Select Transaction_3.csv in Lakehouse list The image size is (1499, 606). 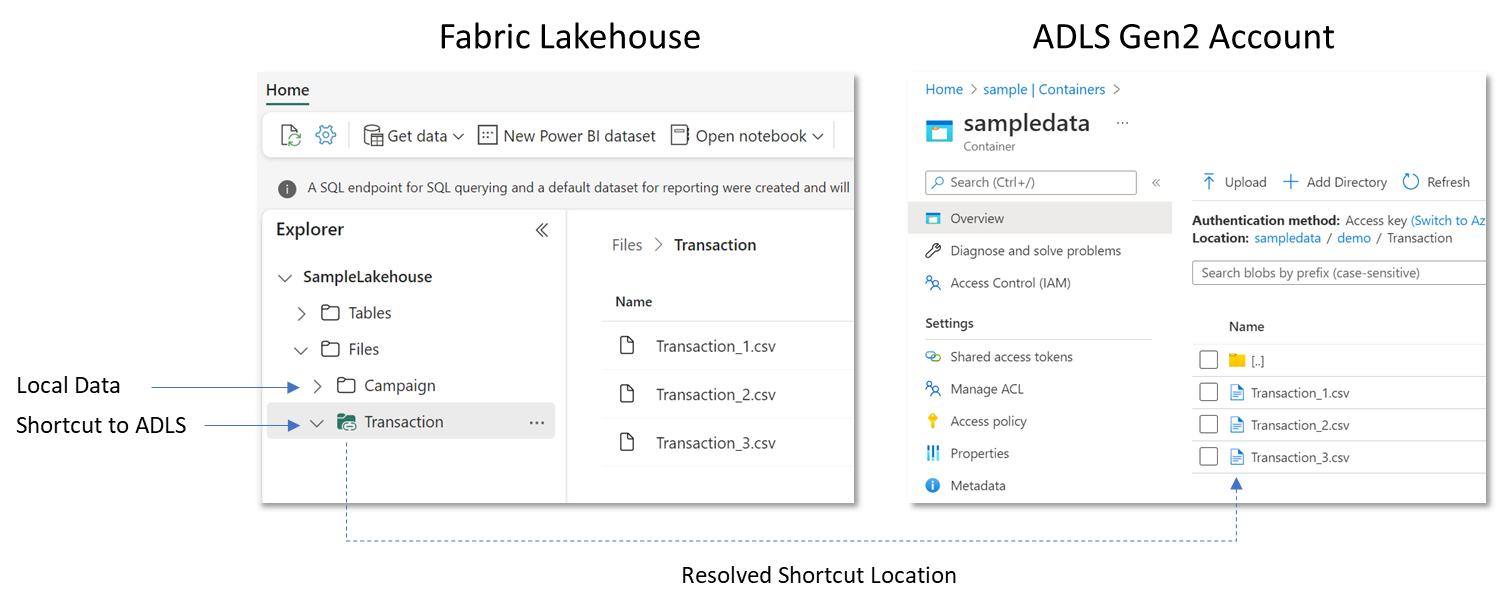tap(716, 443)
